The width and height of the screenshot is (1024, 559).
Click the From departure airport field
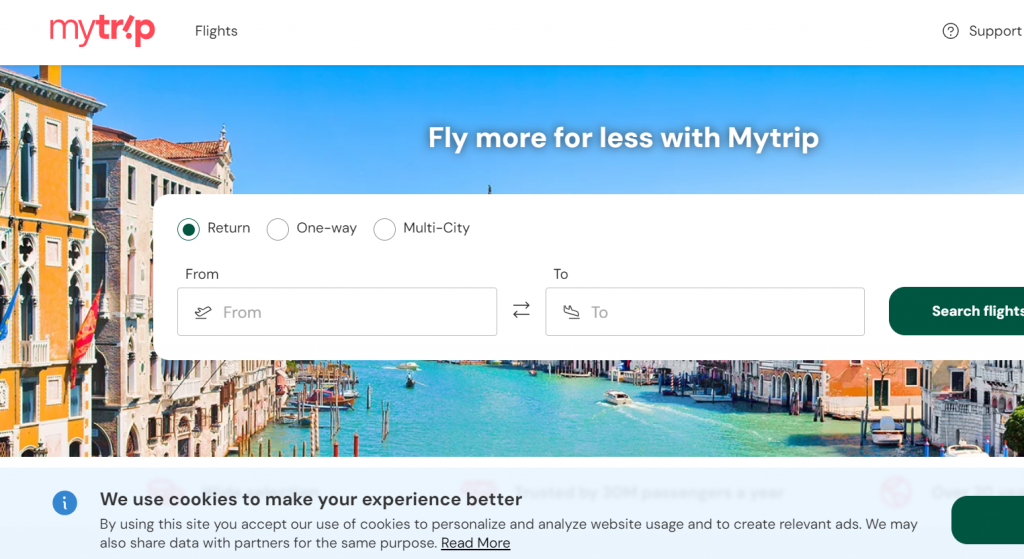point(337,312)
